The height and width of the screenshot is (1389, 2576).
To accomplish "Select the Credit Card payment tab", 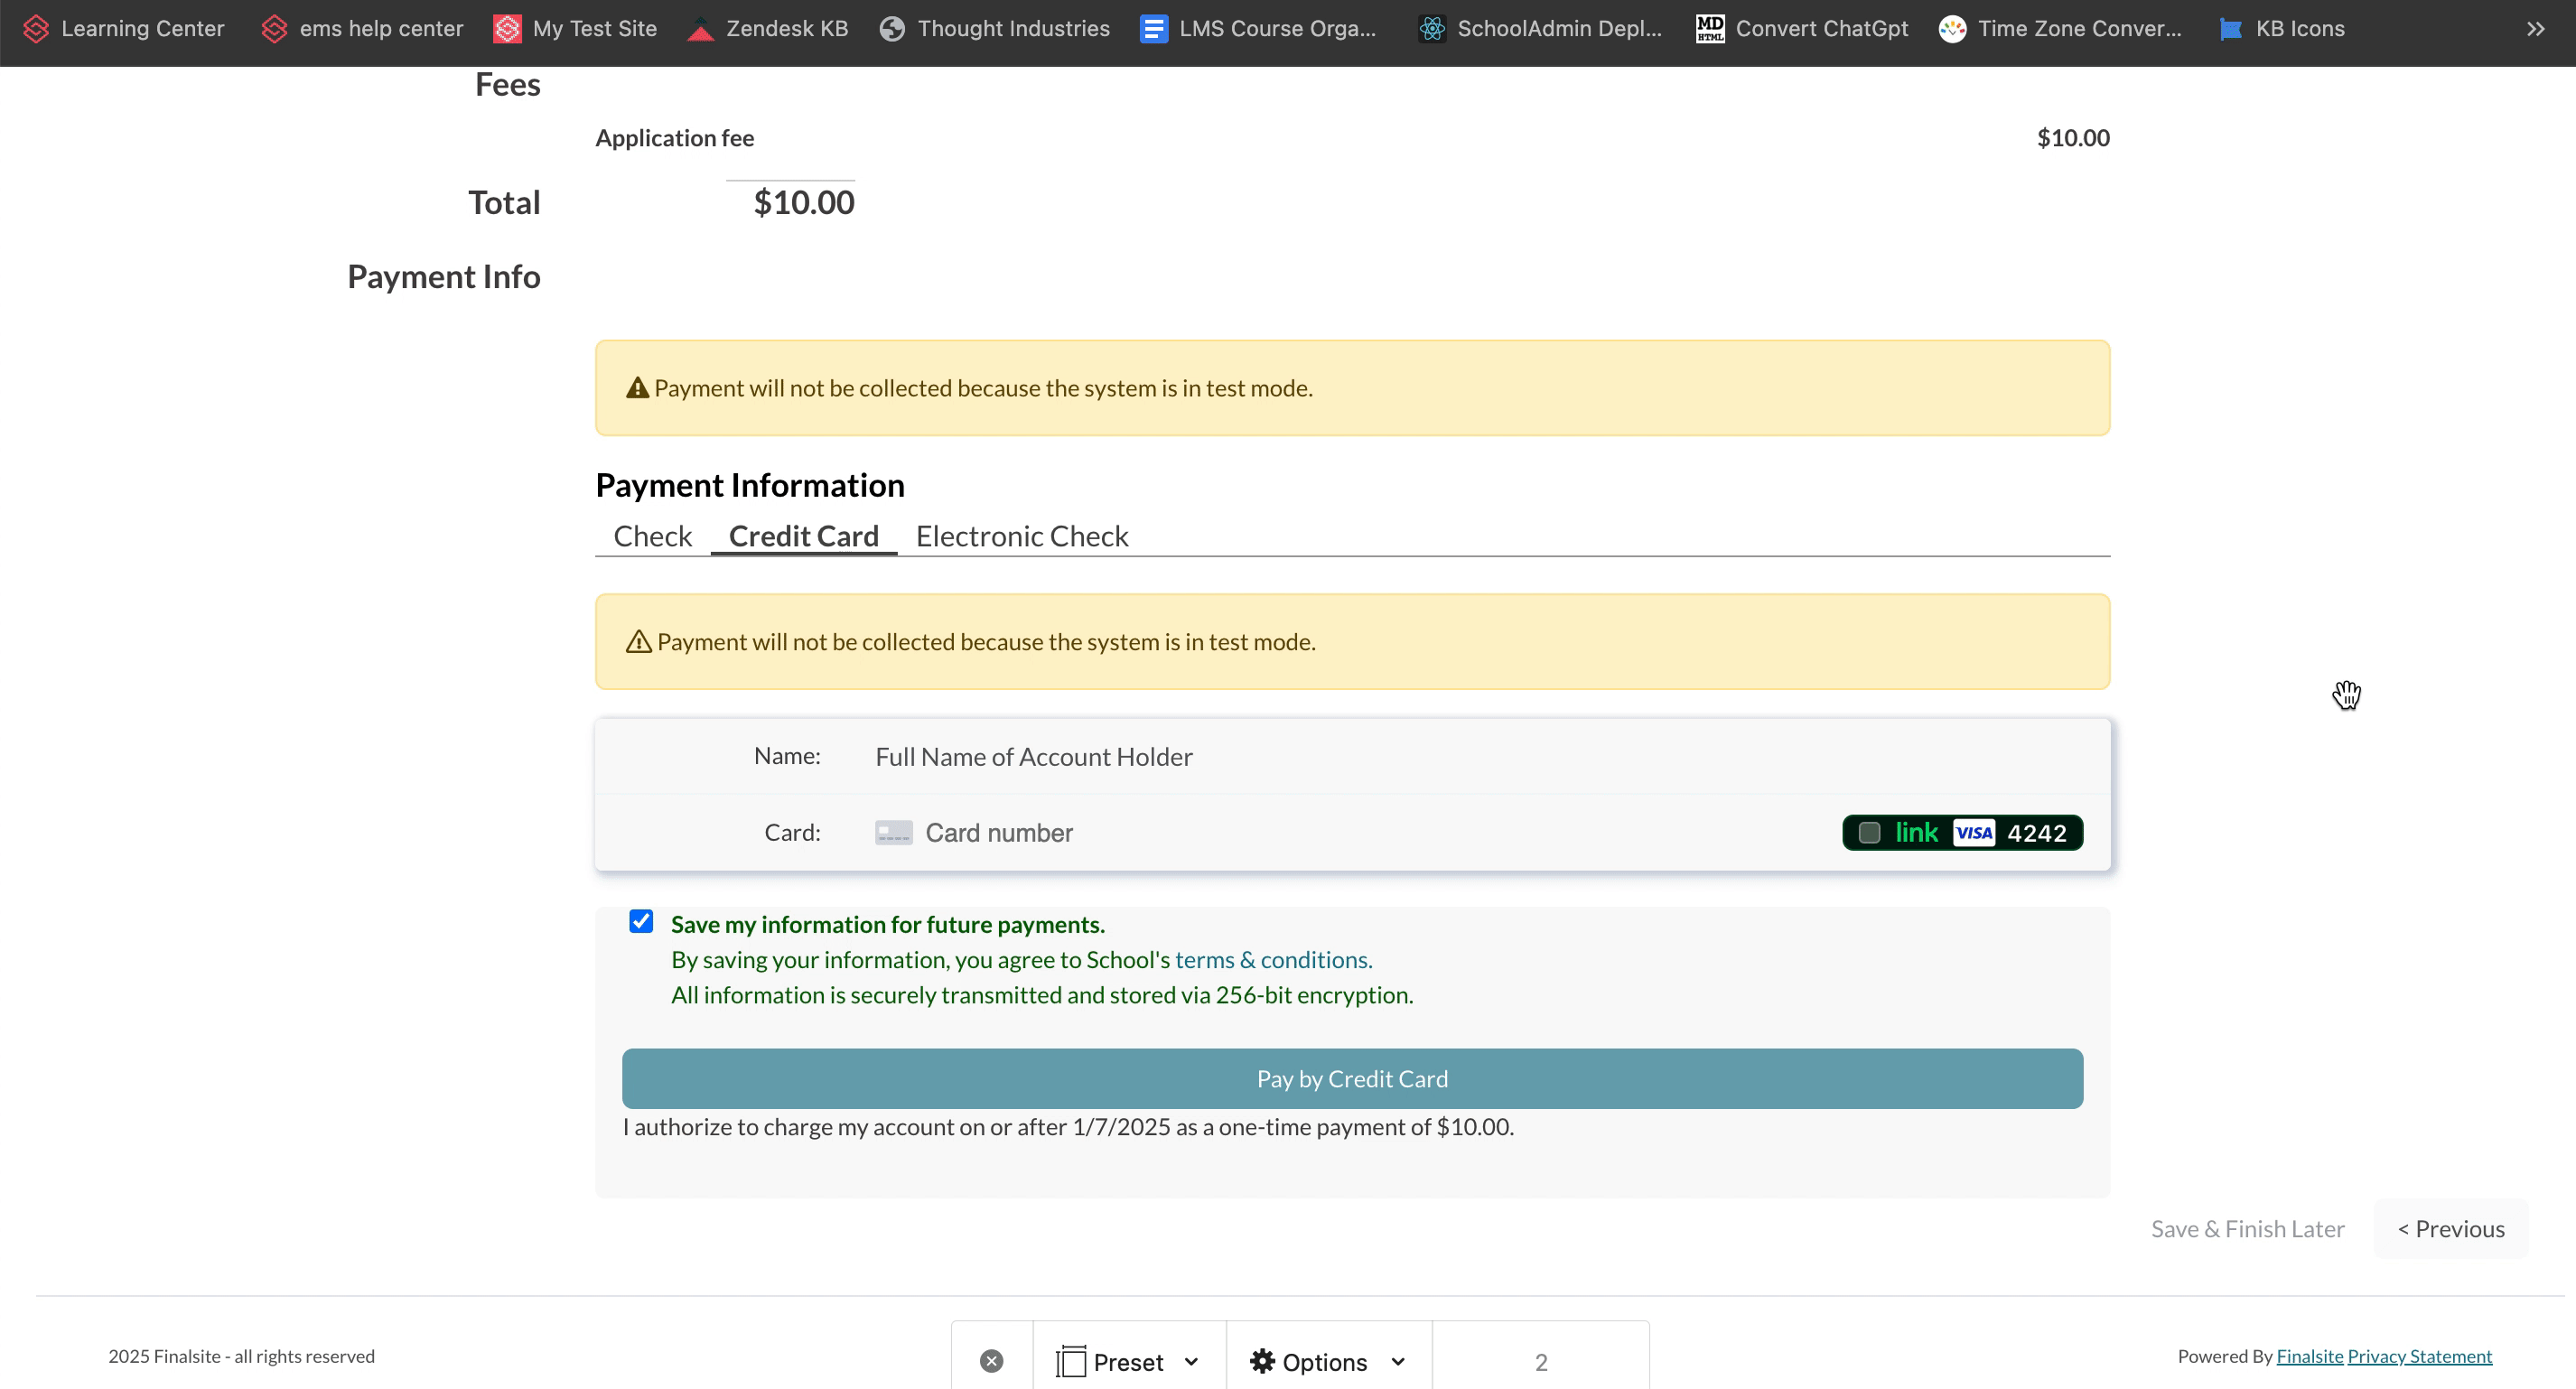I will (802, 536).
